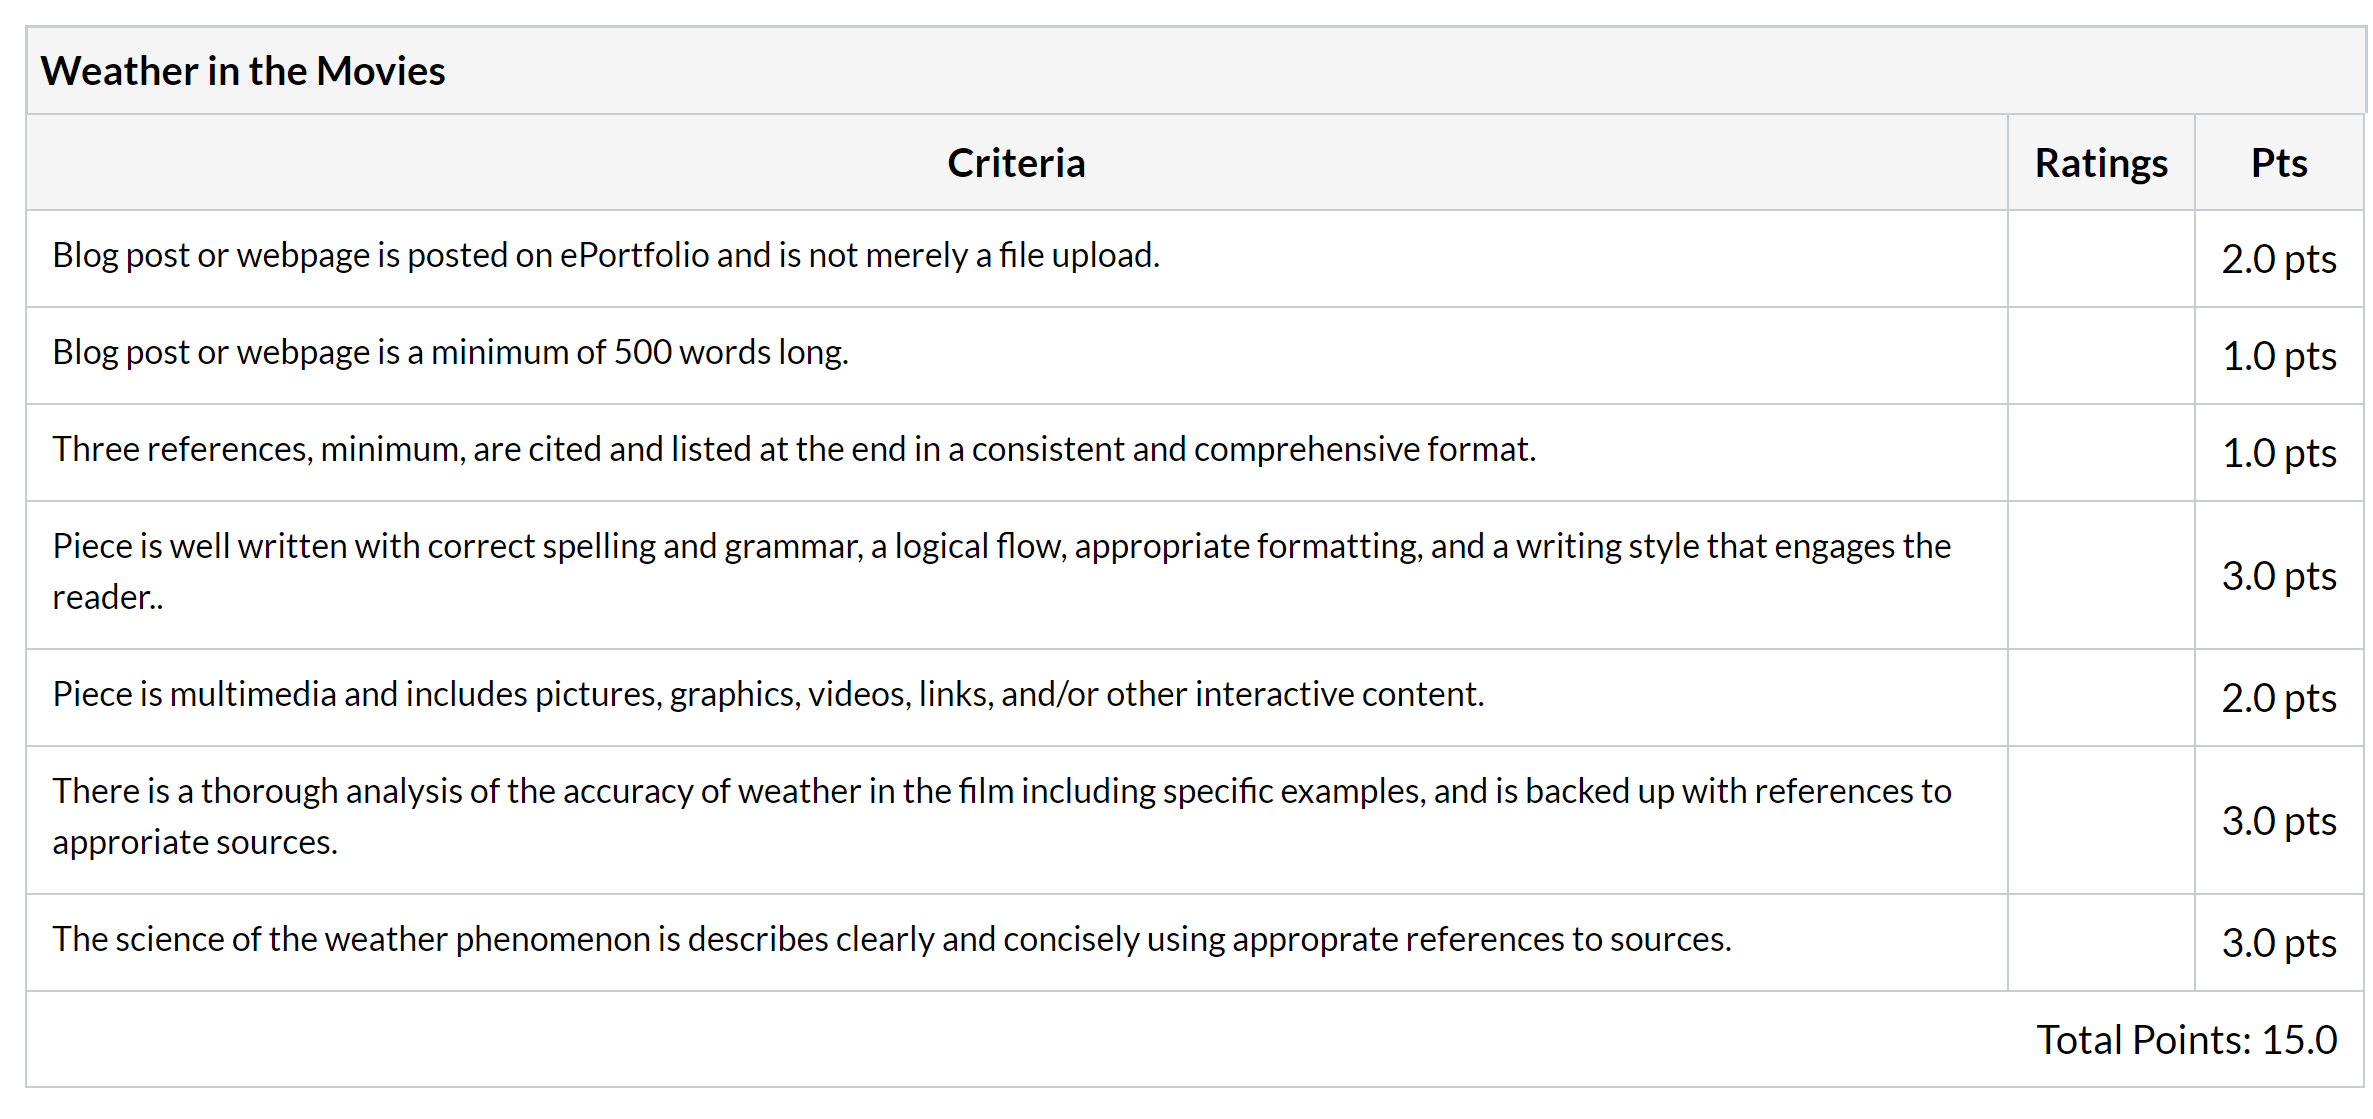Screen dimensions: 2373x1119
Task: Select the Criteria column header
Action: click(1016, 163)
